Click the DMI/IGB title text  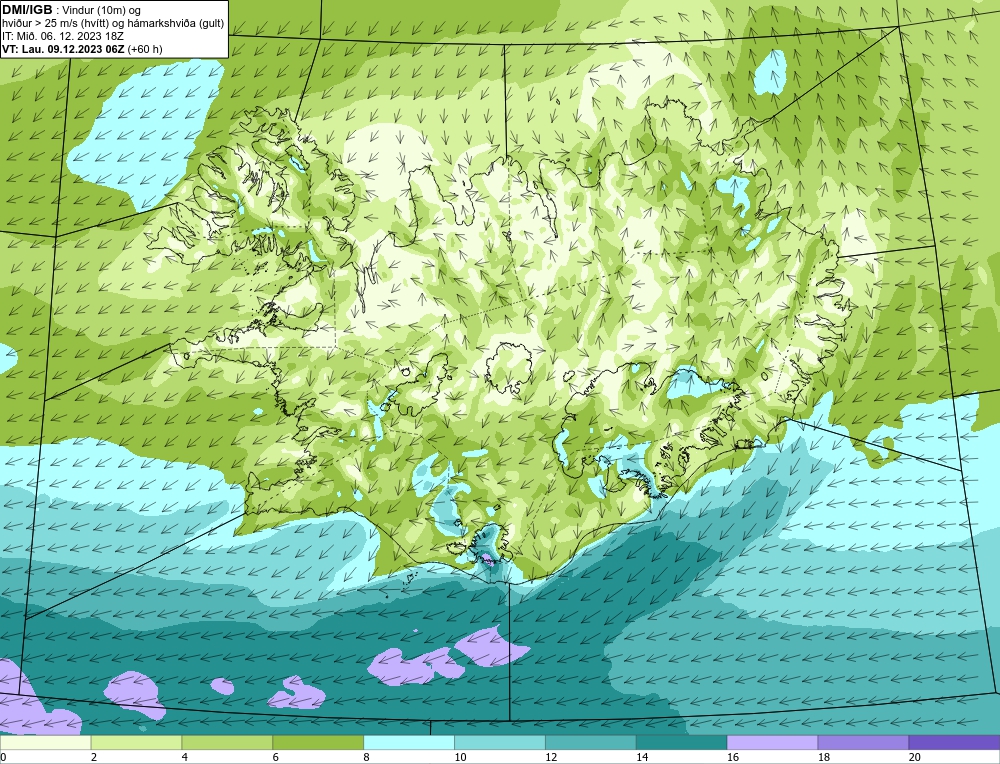click(27, 10)
